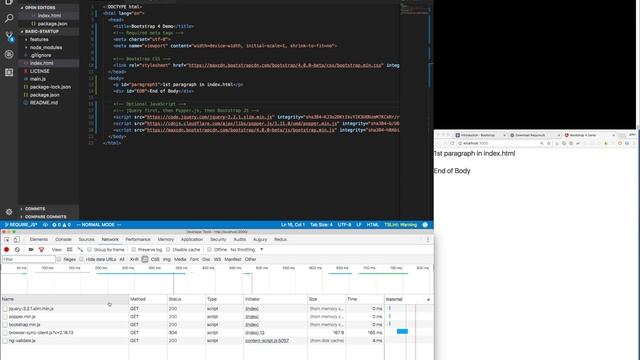Open the Redux tab in DevTools
This screenshot has width=640, height=360.
280,240
